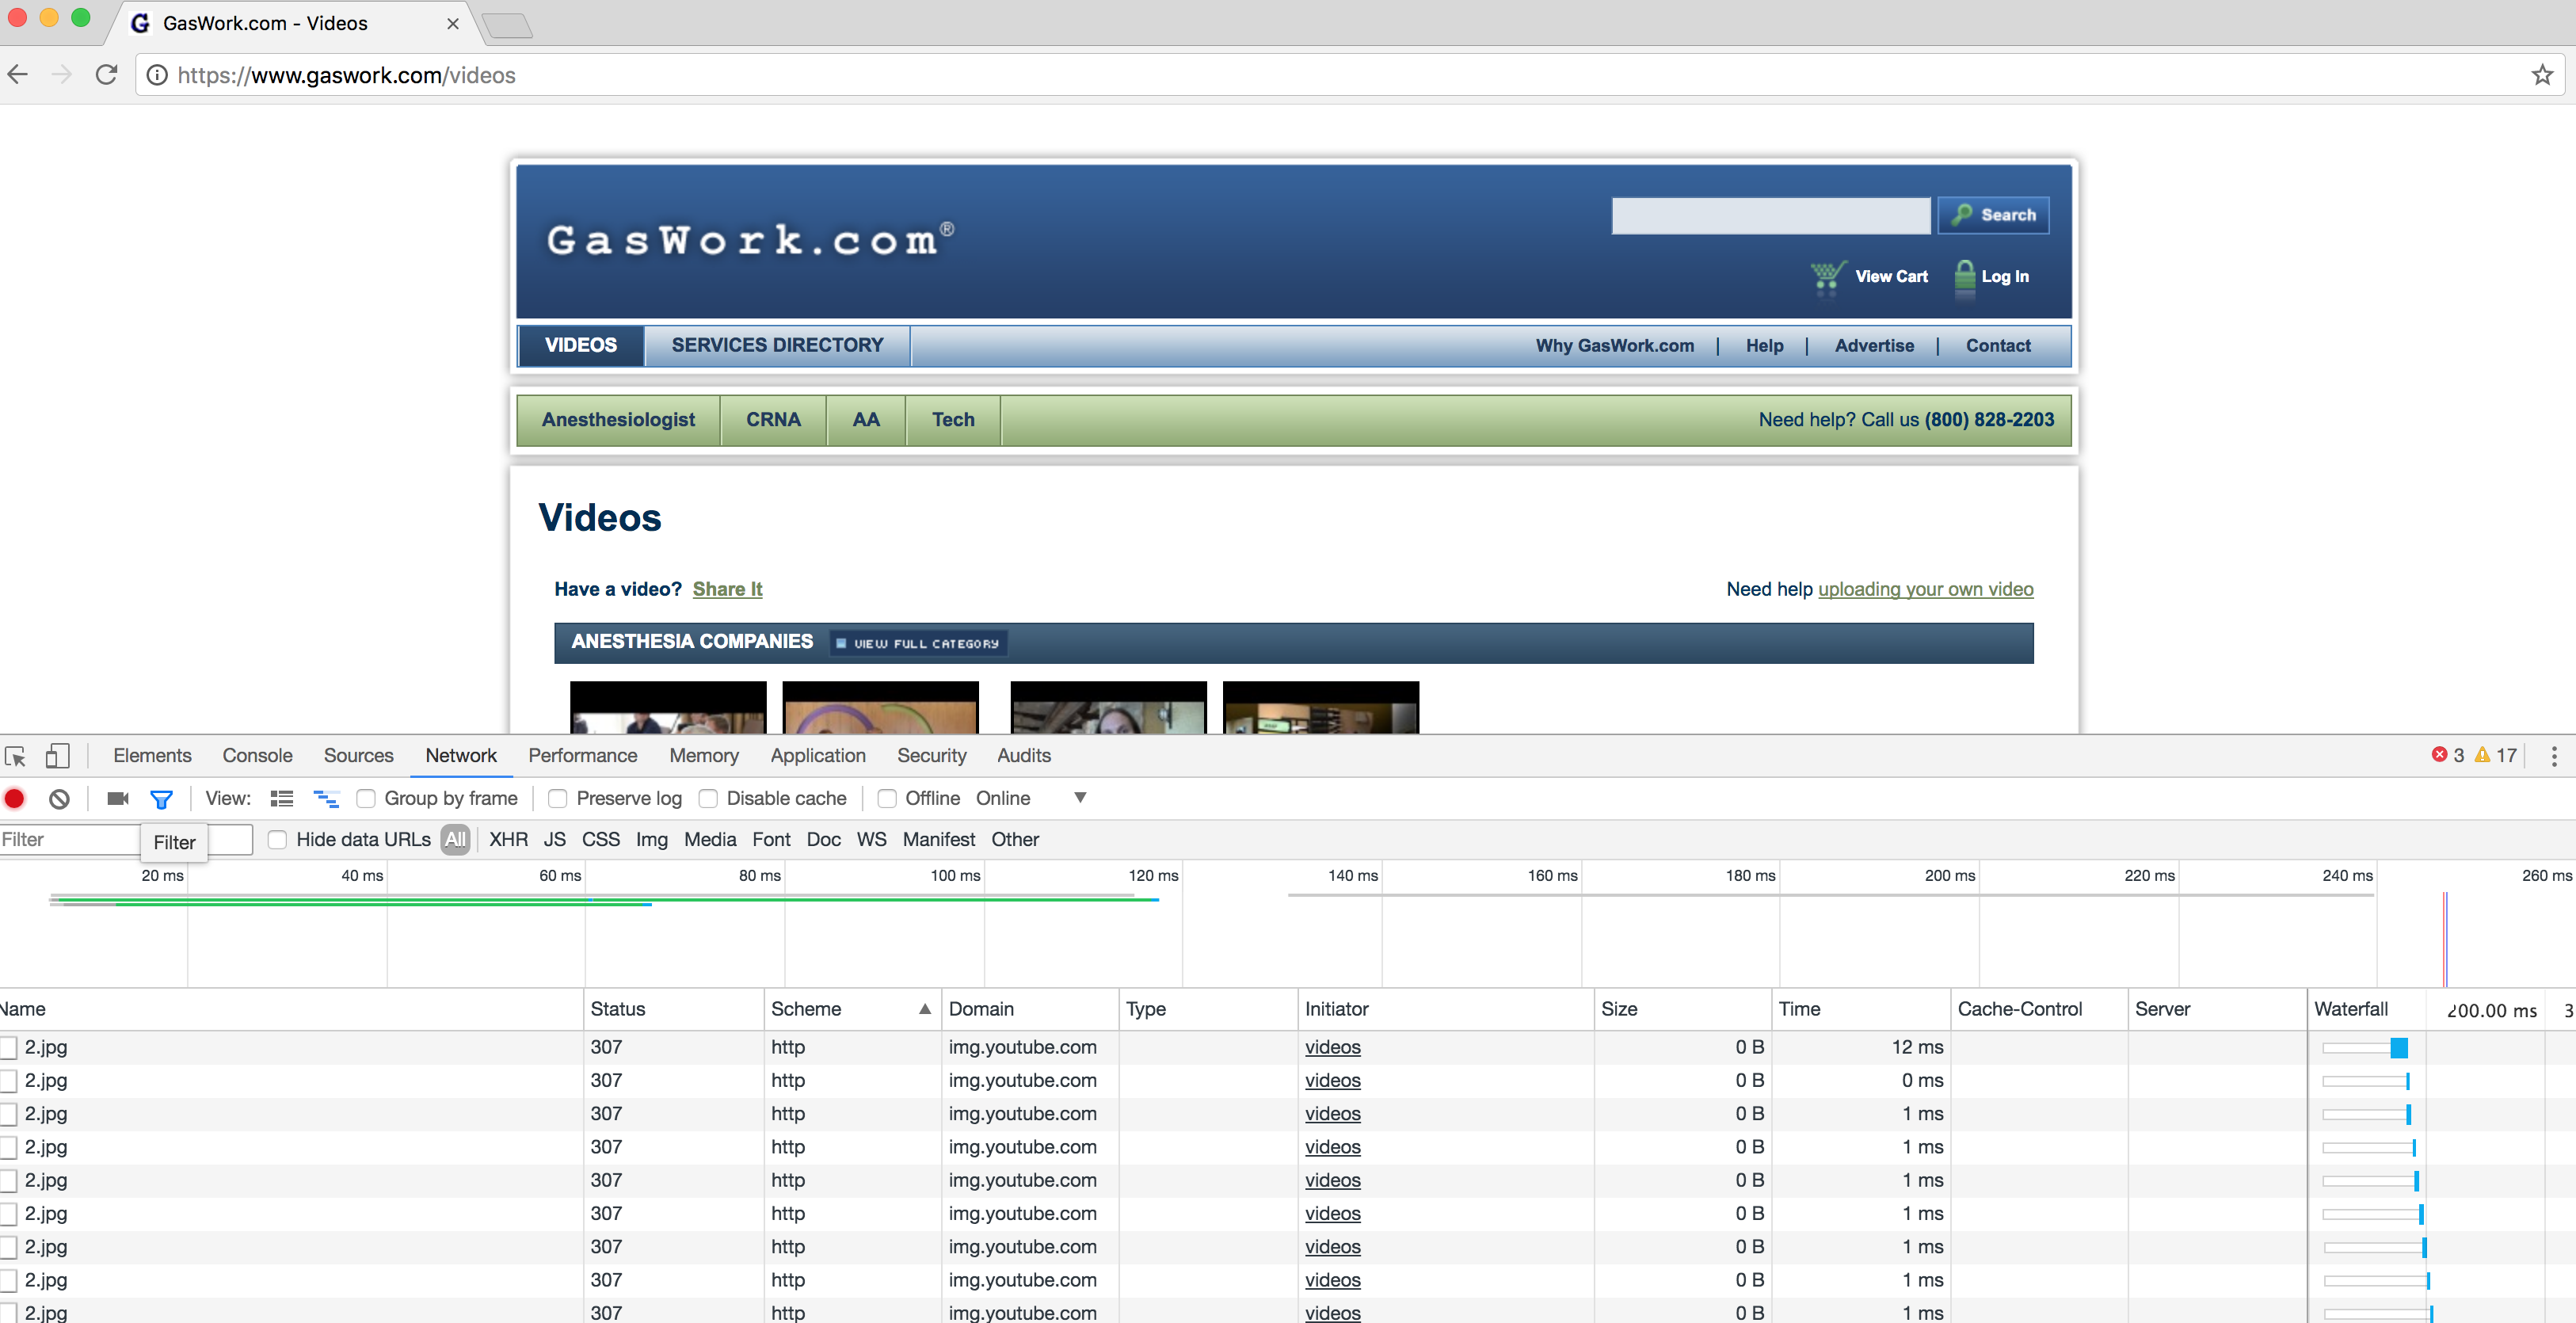Filter requests by CSS

point(601,840)
